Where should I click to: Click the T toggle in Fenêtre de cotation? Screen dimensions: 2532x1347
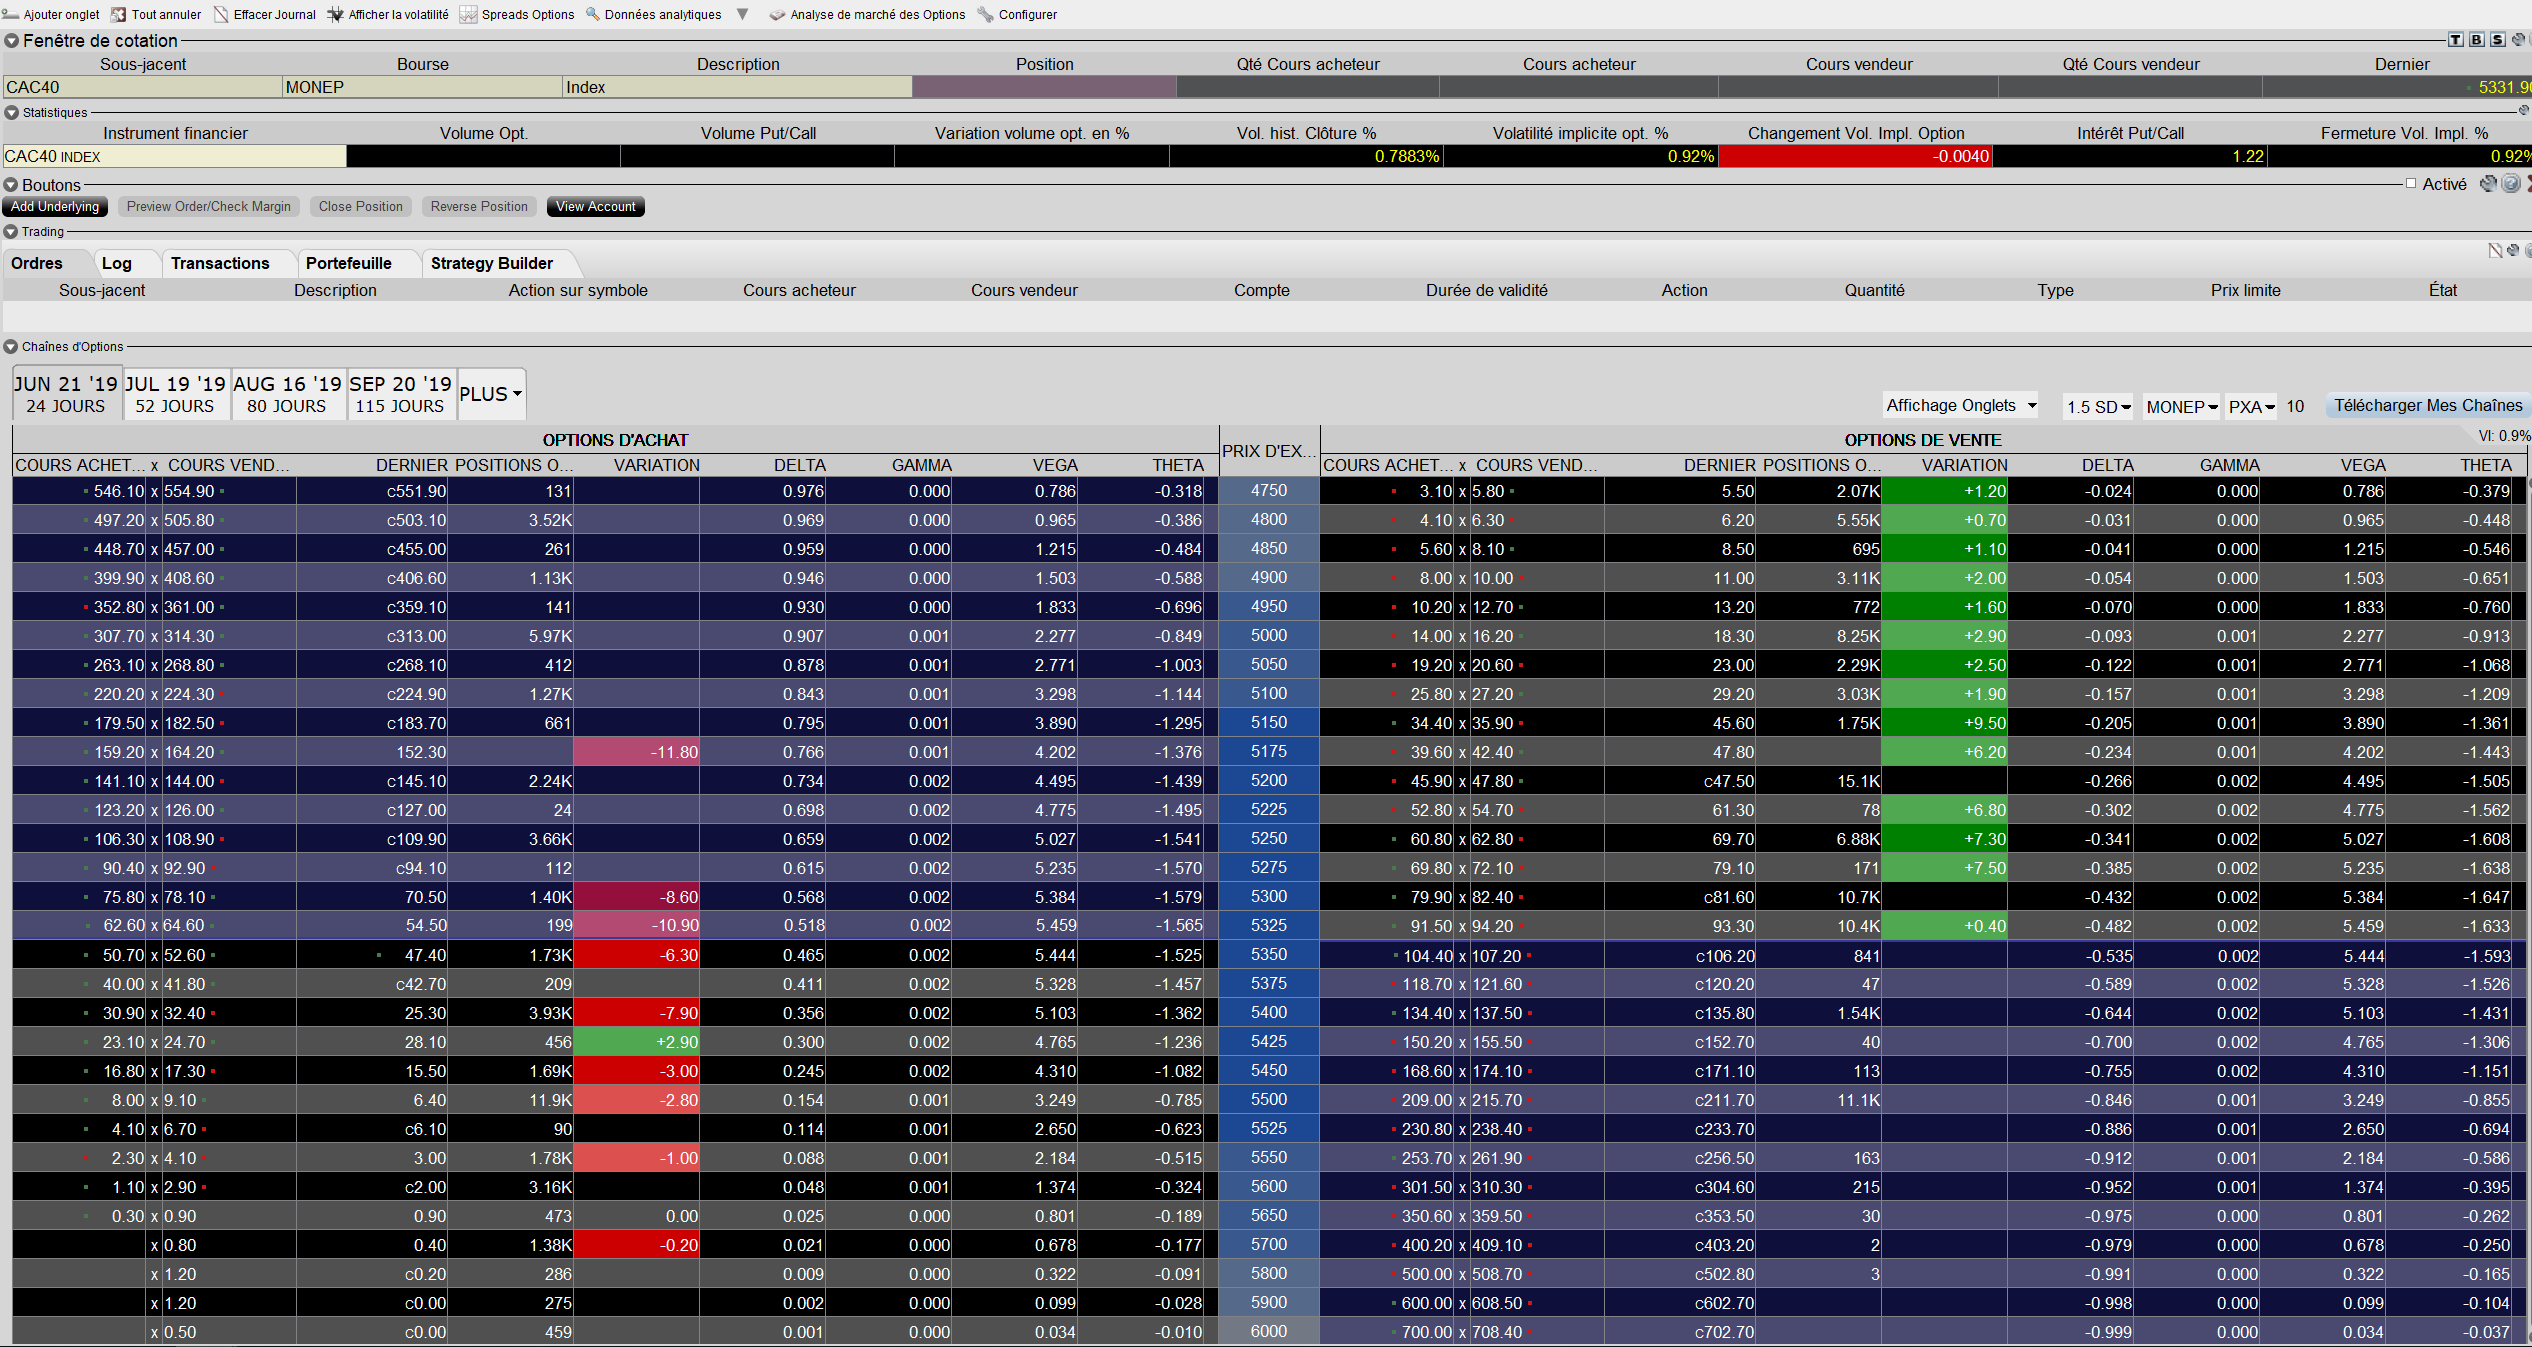click(2455, 40)
